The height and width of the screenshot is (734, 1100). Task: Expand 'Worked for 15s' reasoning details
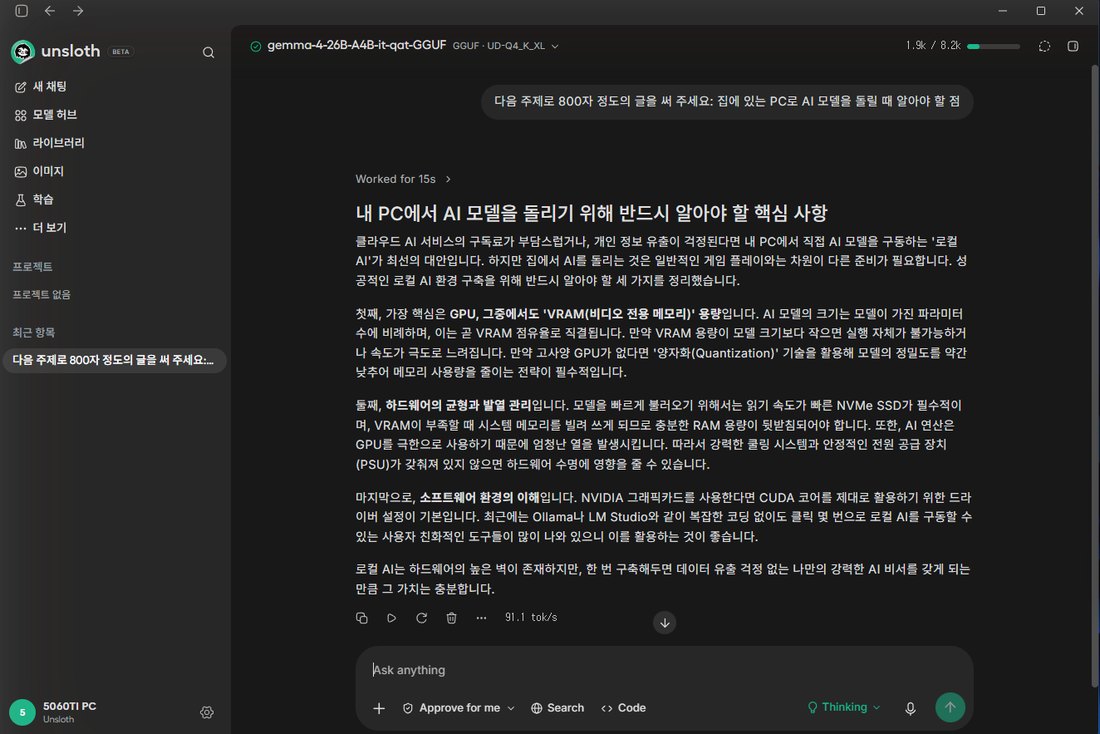(403, 179)
